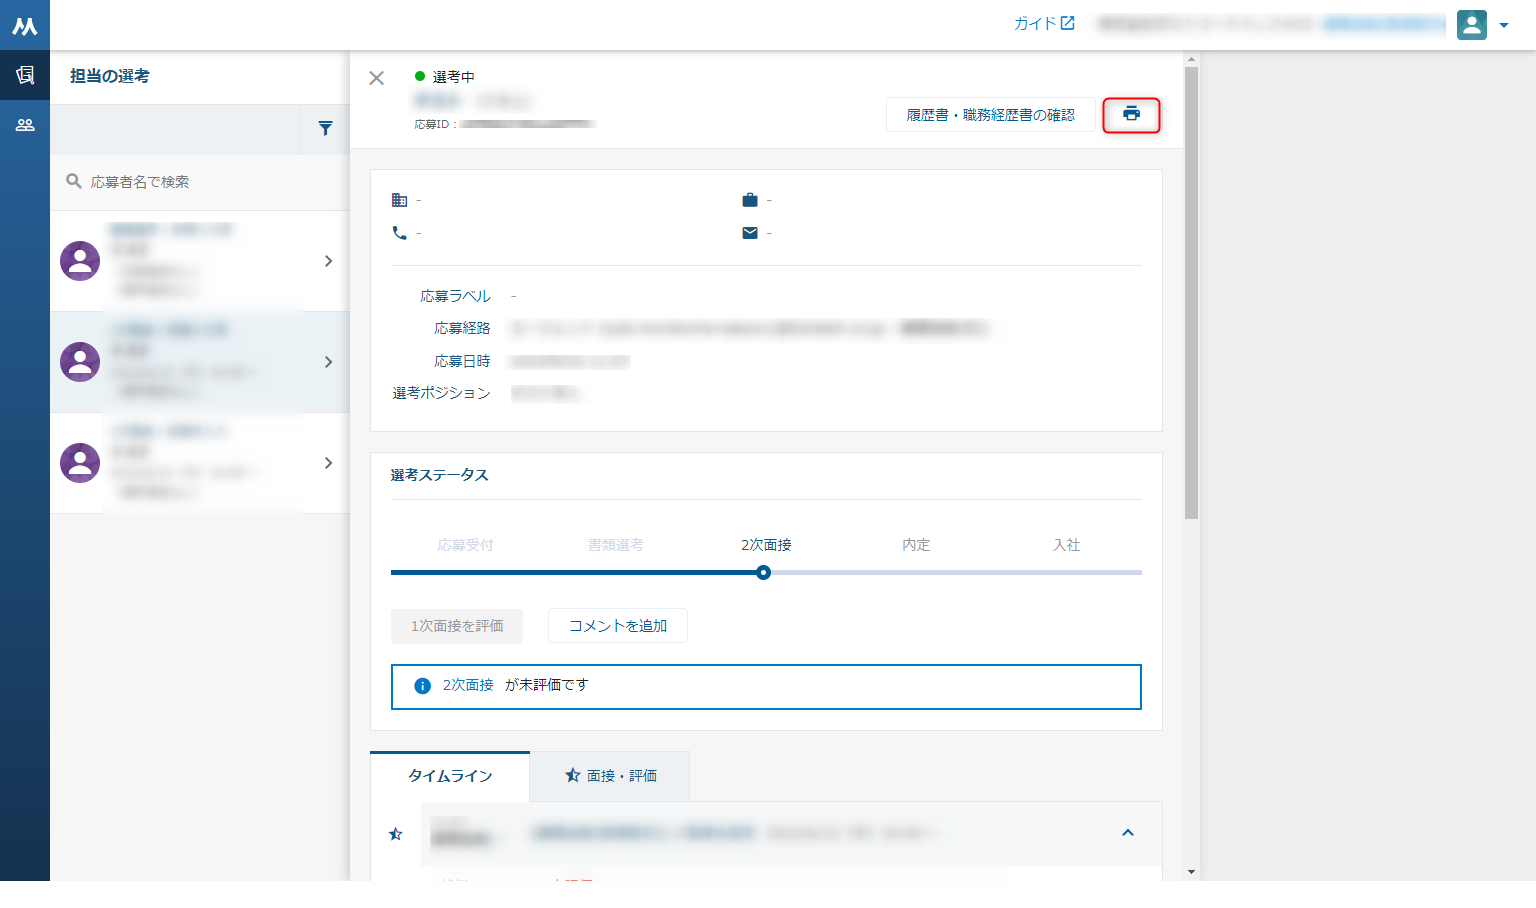Select the 2次面接 status step
The width and height of the screenshot is (1536, 908).
click(766, 545)
